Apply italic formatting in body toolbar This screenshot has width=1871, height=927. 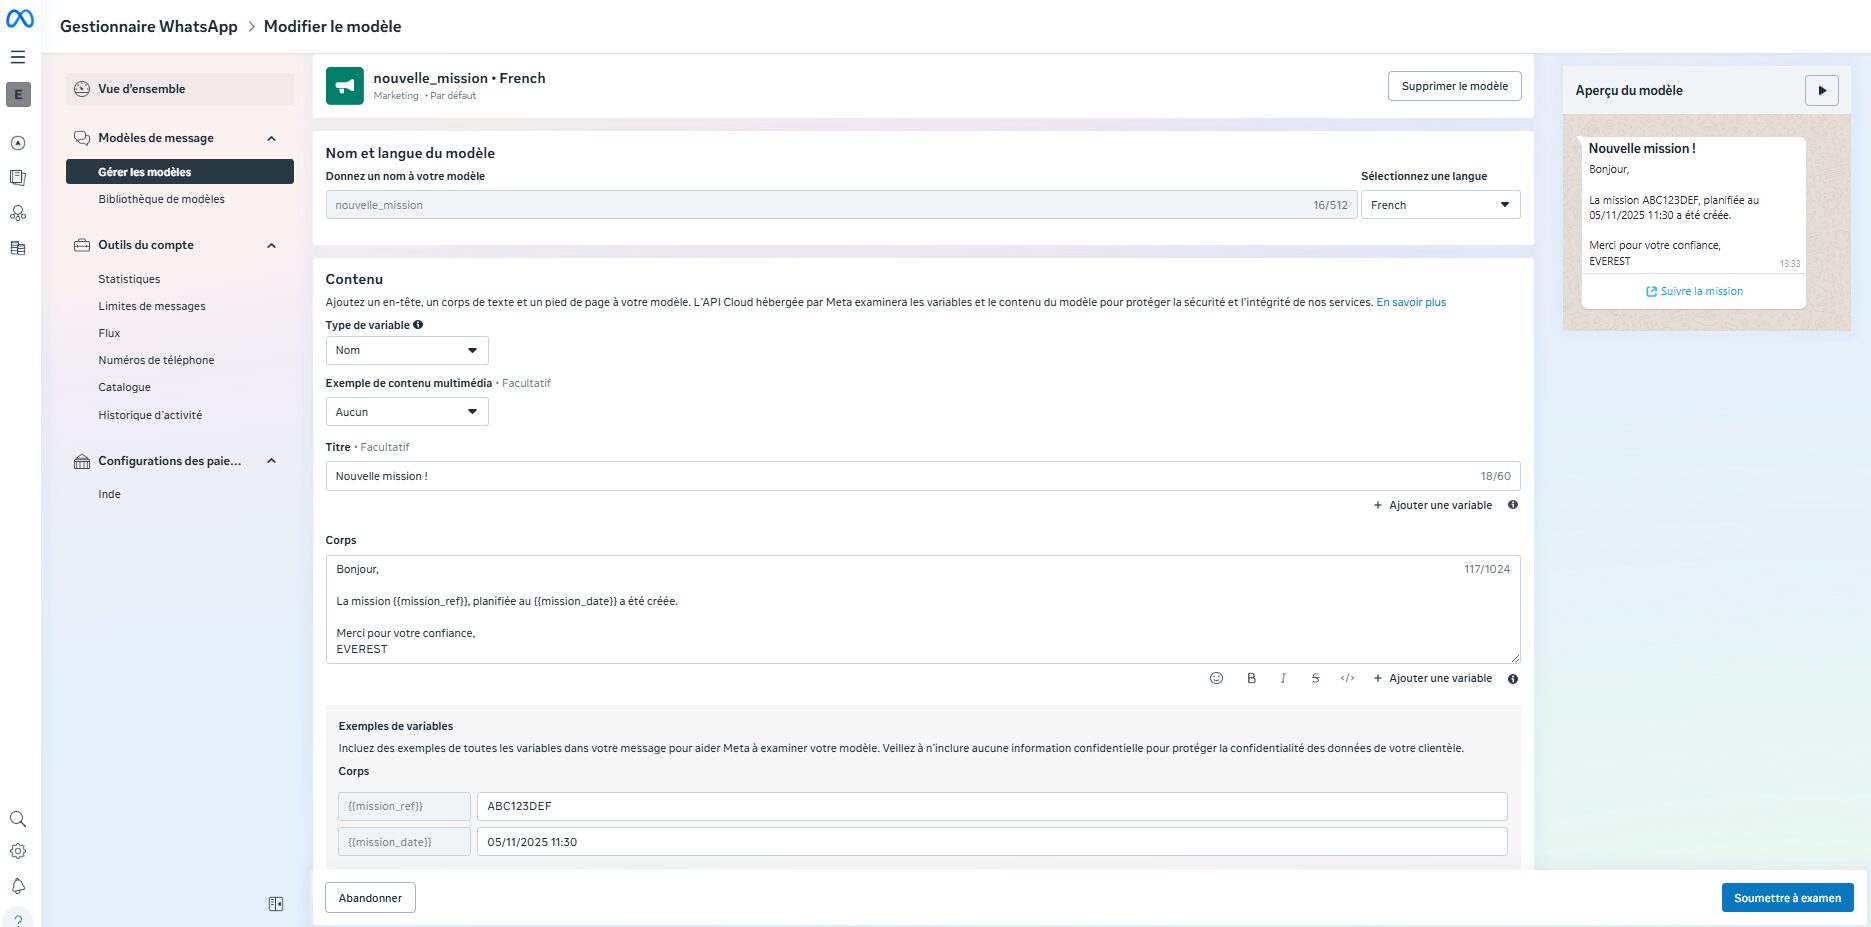pyautogui.click(x=1283, y=678)
